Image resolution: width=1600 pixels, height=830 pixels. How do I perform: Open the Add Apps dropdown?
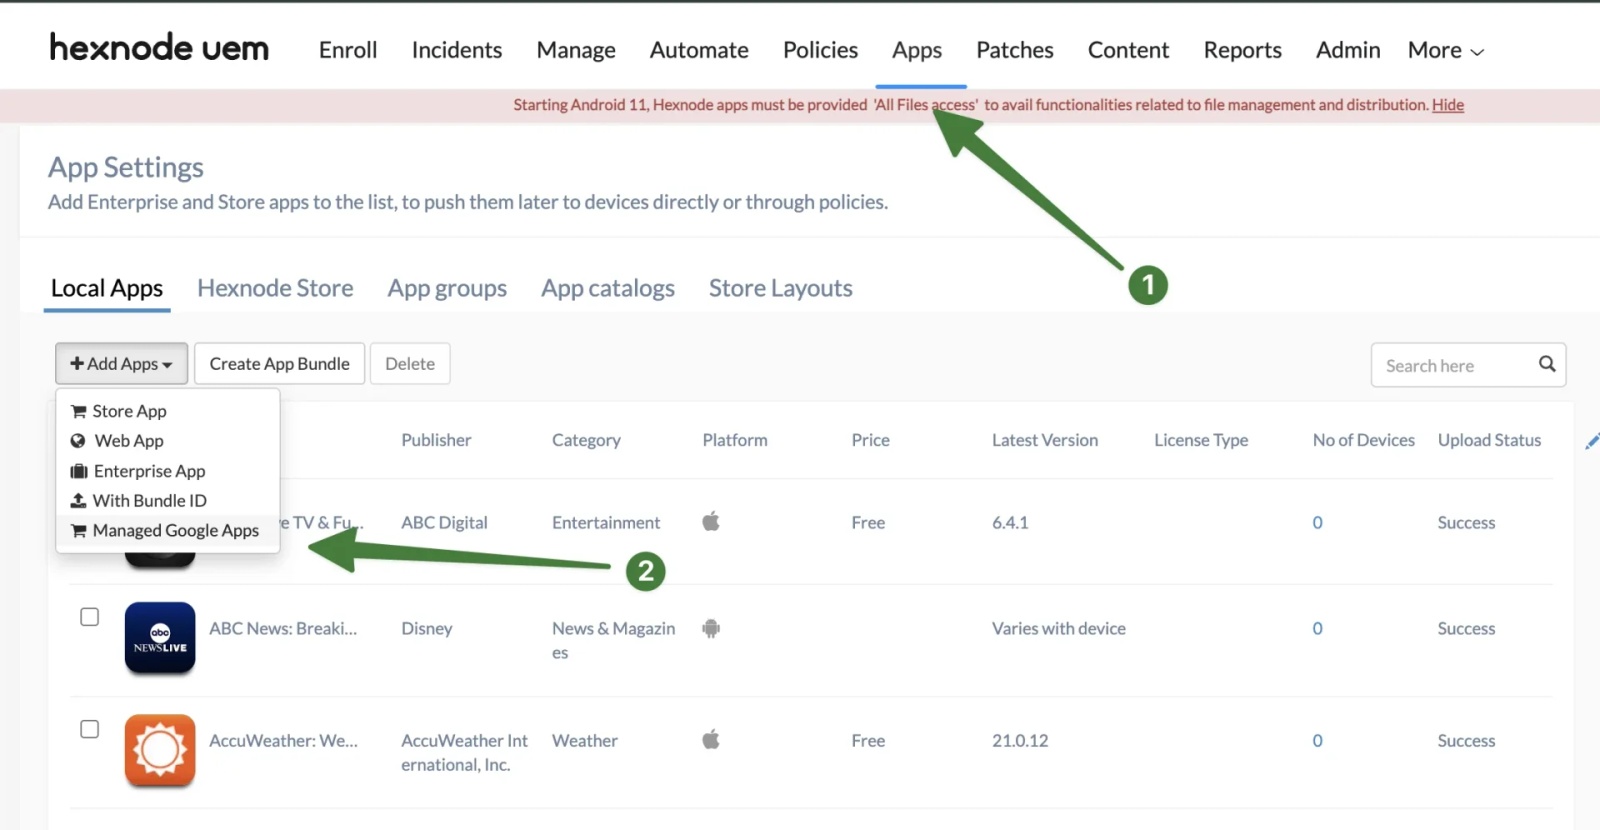[121, 364]
